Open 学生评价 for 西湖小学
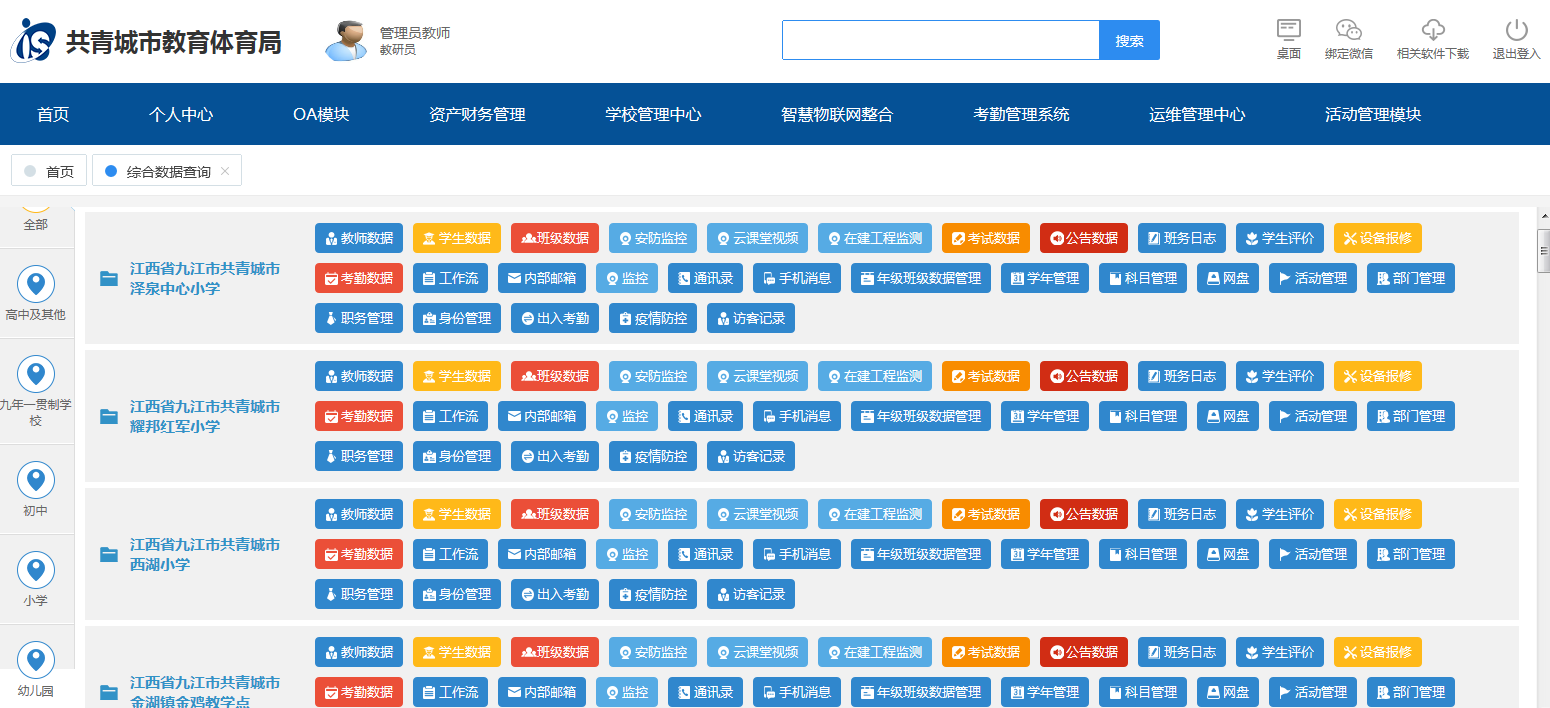This screenshot has height=708, width=1550. (x=1280, y=514)
